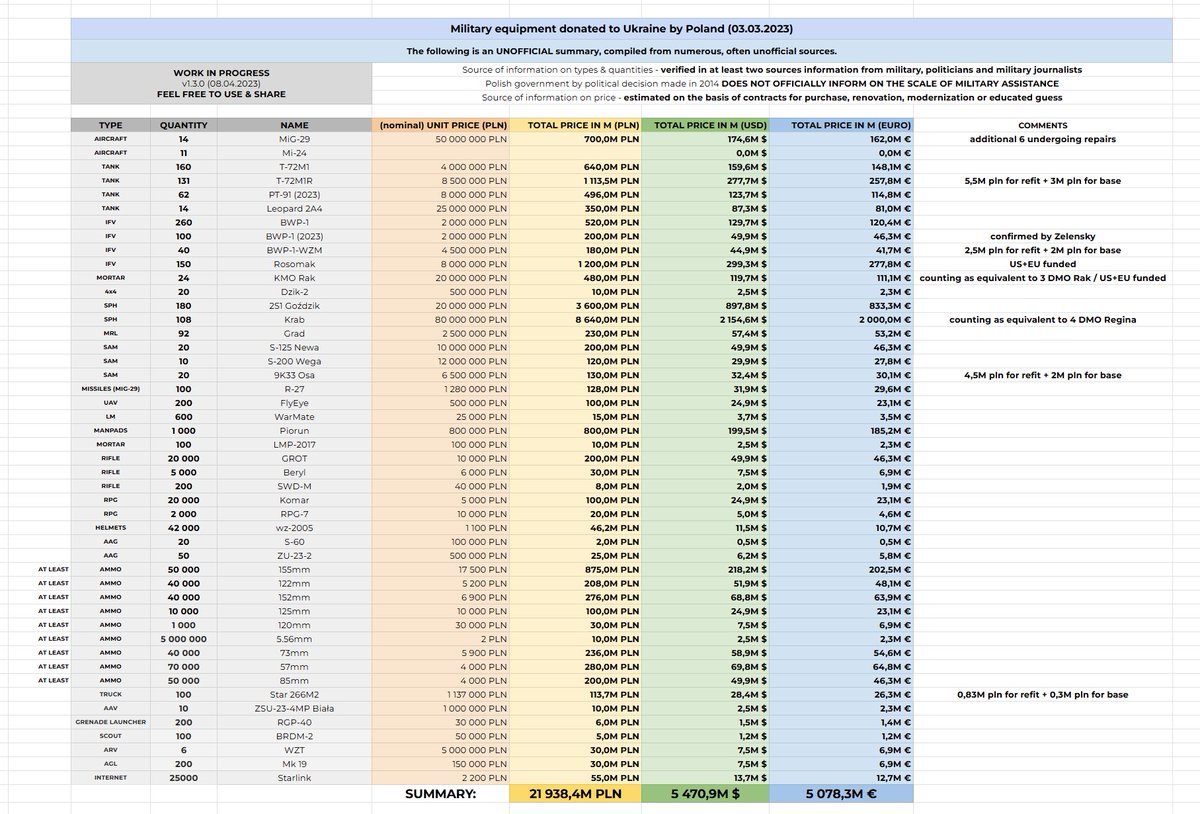Click the 'Source of information on price' line
1200x814 pixels.
tap(772, 97)
